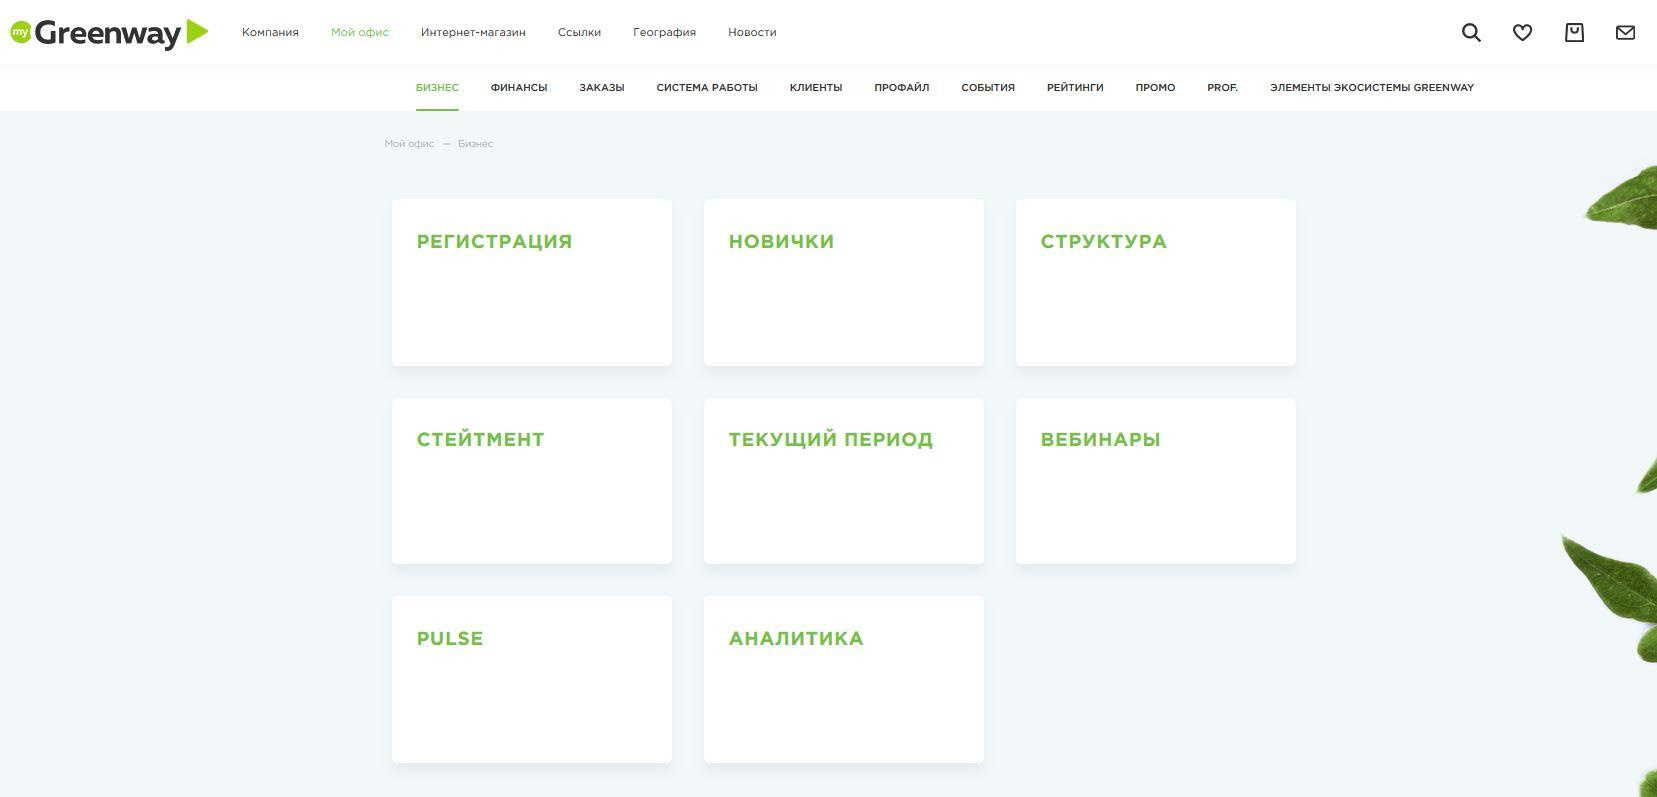The image size is (1657, 797).
Task: Open the Pulse card
Action: (531, 679)
